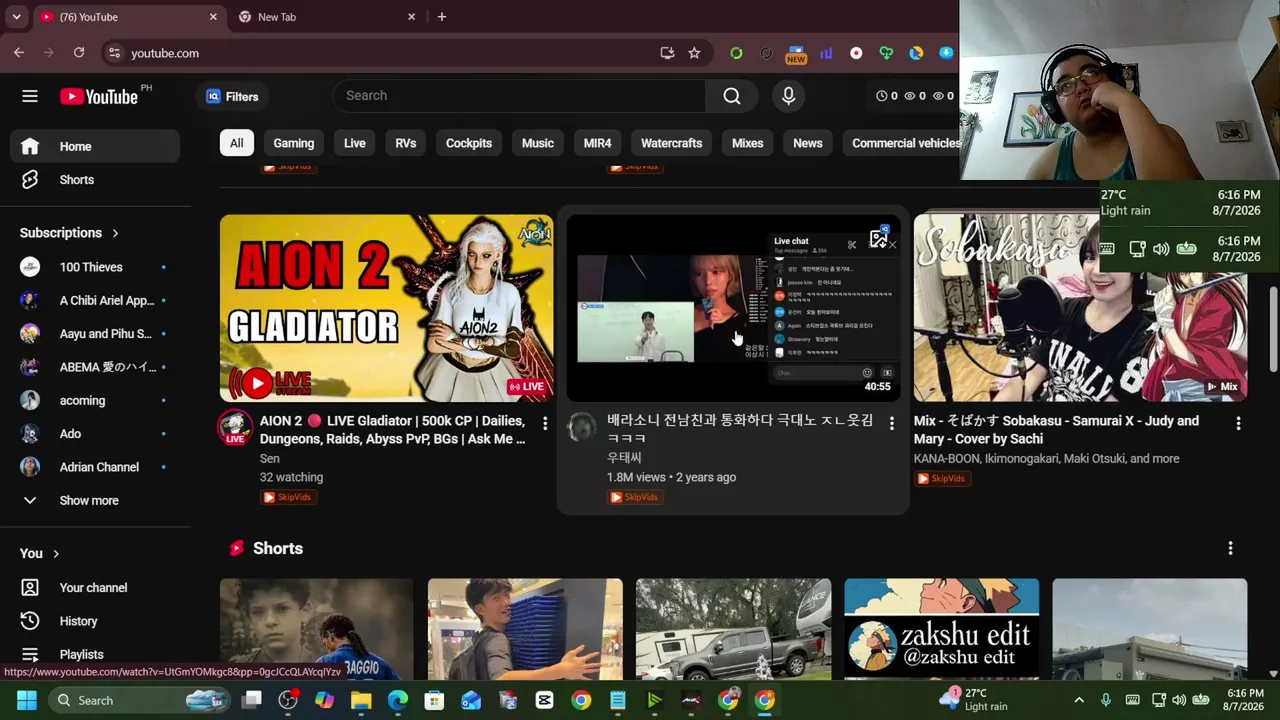Viewport: 1280px width, 720px height.
Task: Bookmark this page with the star icon
Action: pyautogui.click(x=694, y=53)
